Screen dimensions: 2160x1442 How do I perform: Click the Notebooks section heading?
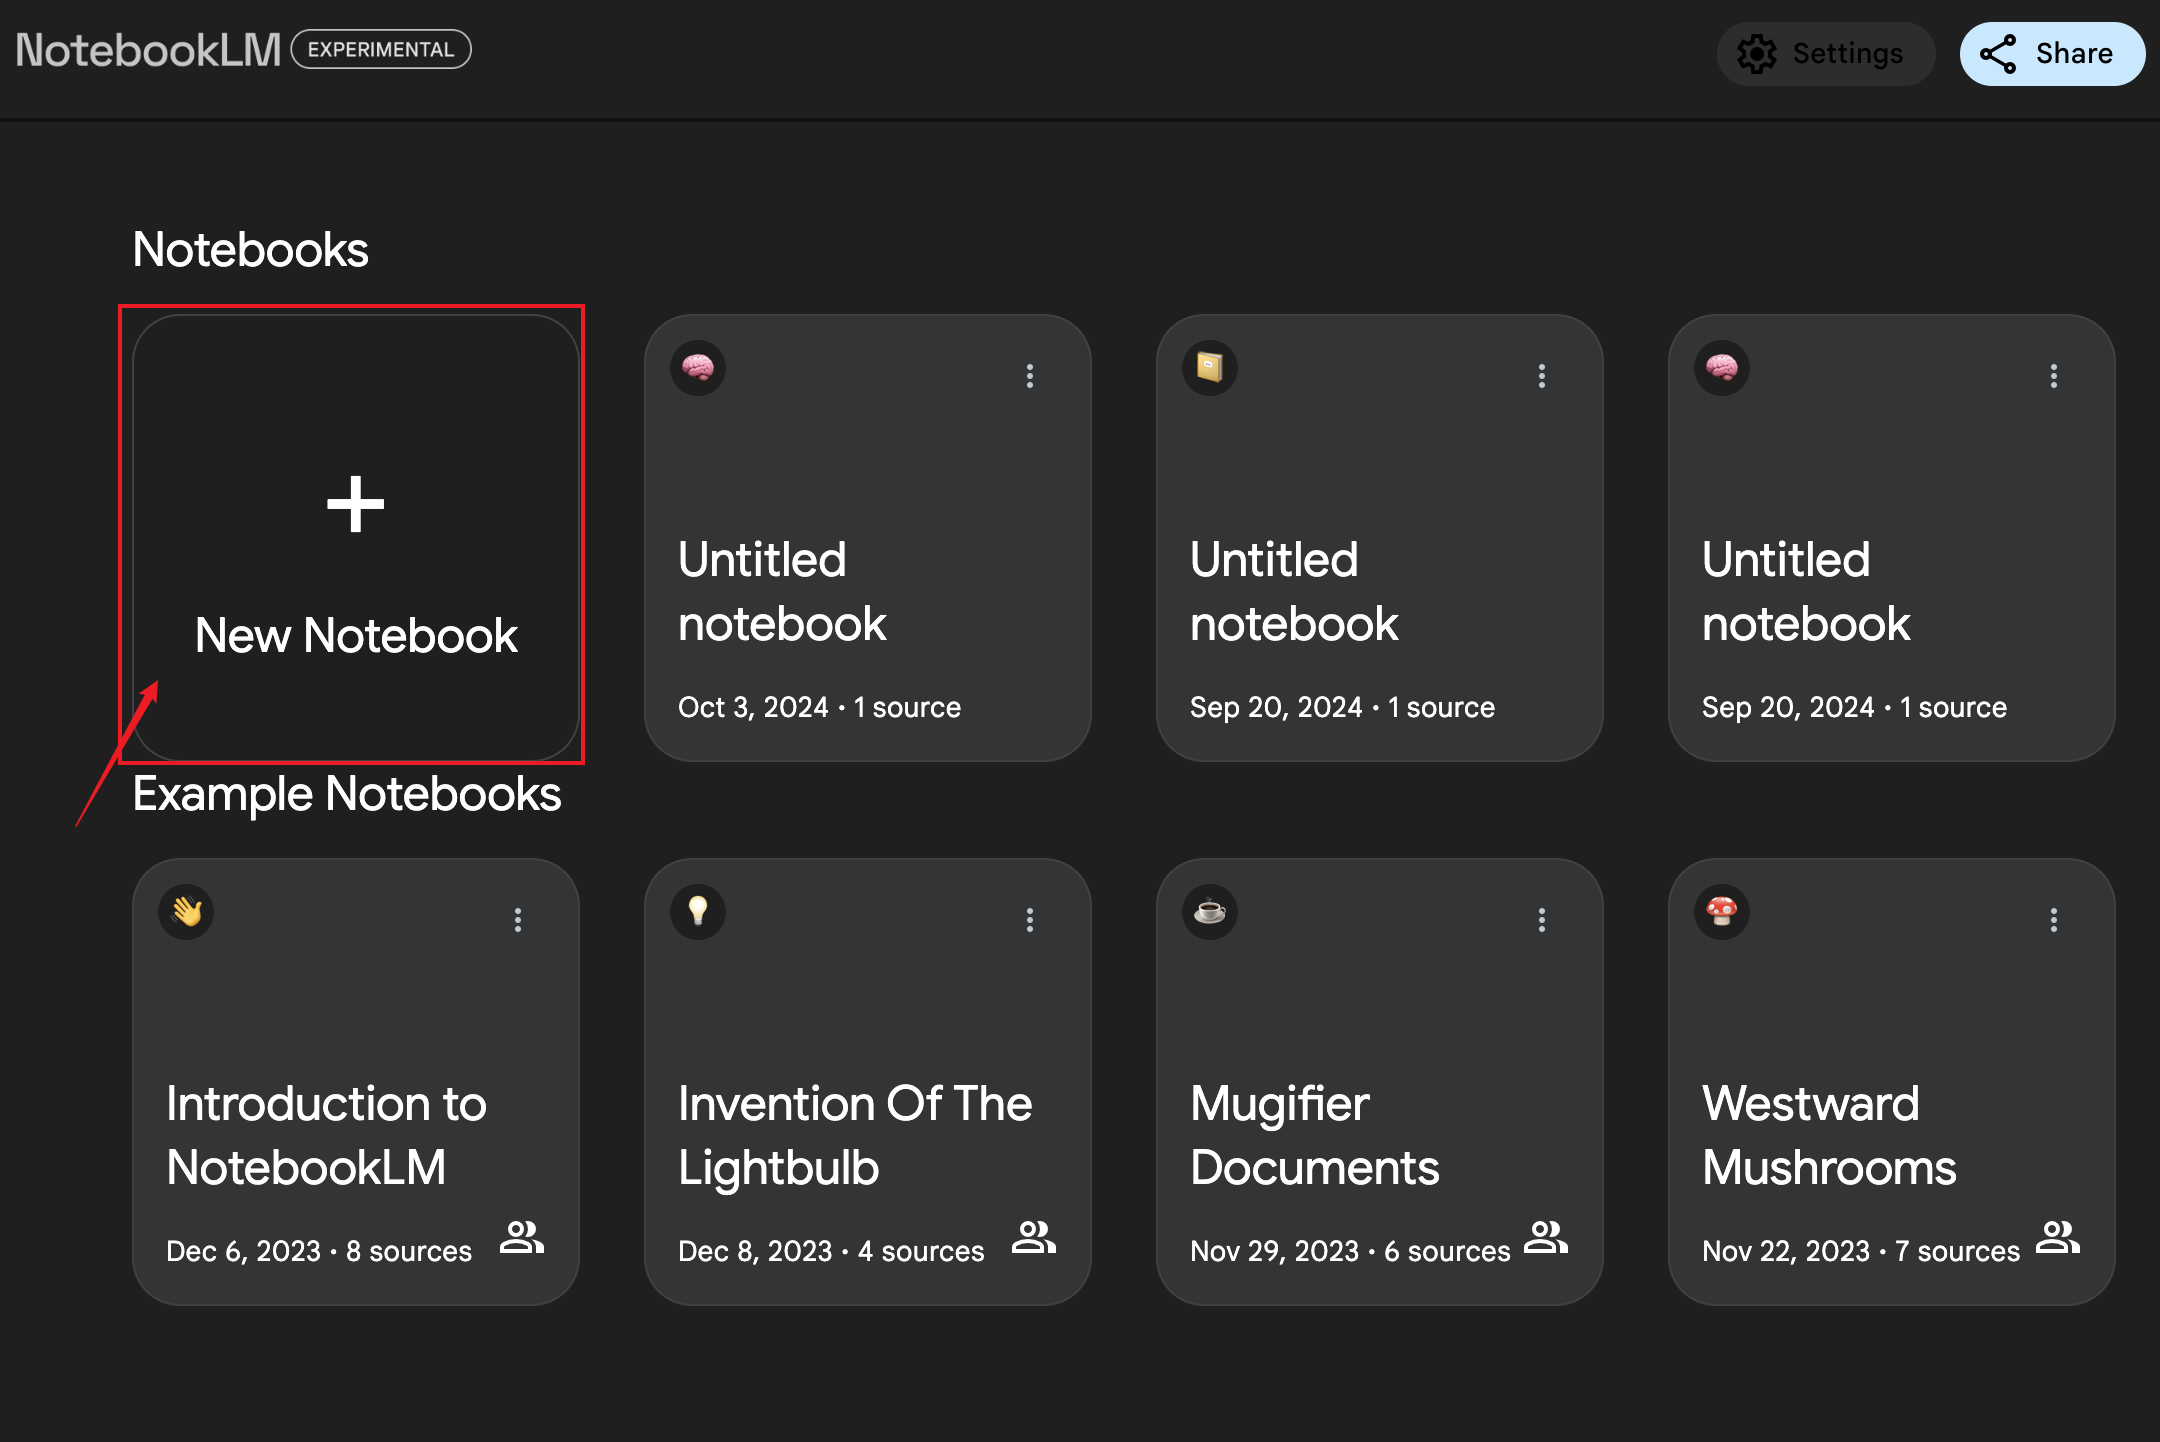click(250, 250)
